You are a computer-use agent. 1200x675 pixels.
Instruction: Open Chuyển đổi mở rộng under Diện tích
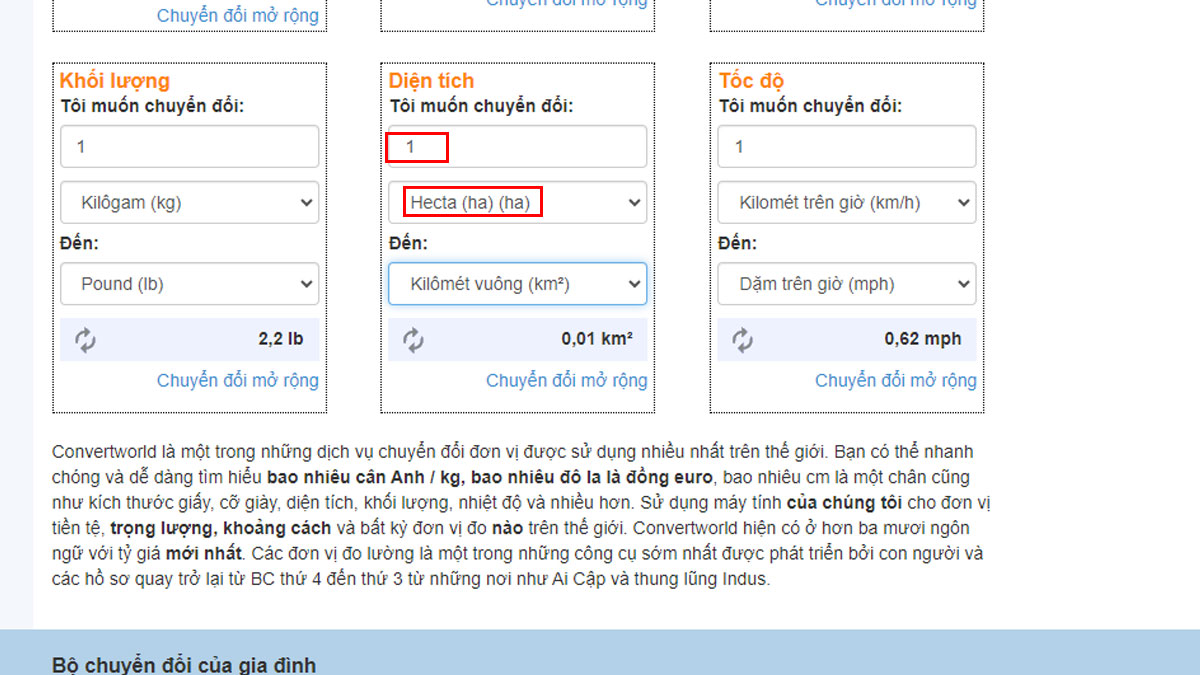(x=566, y=380)
